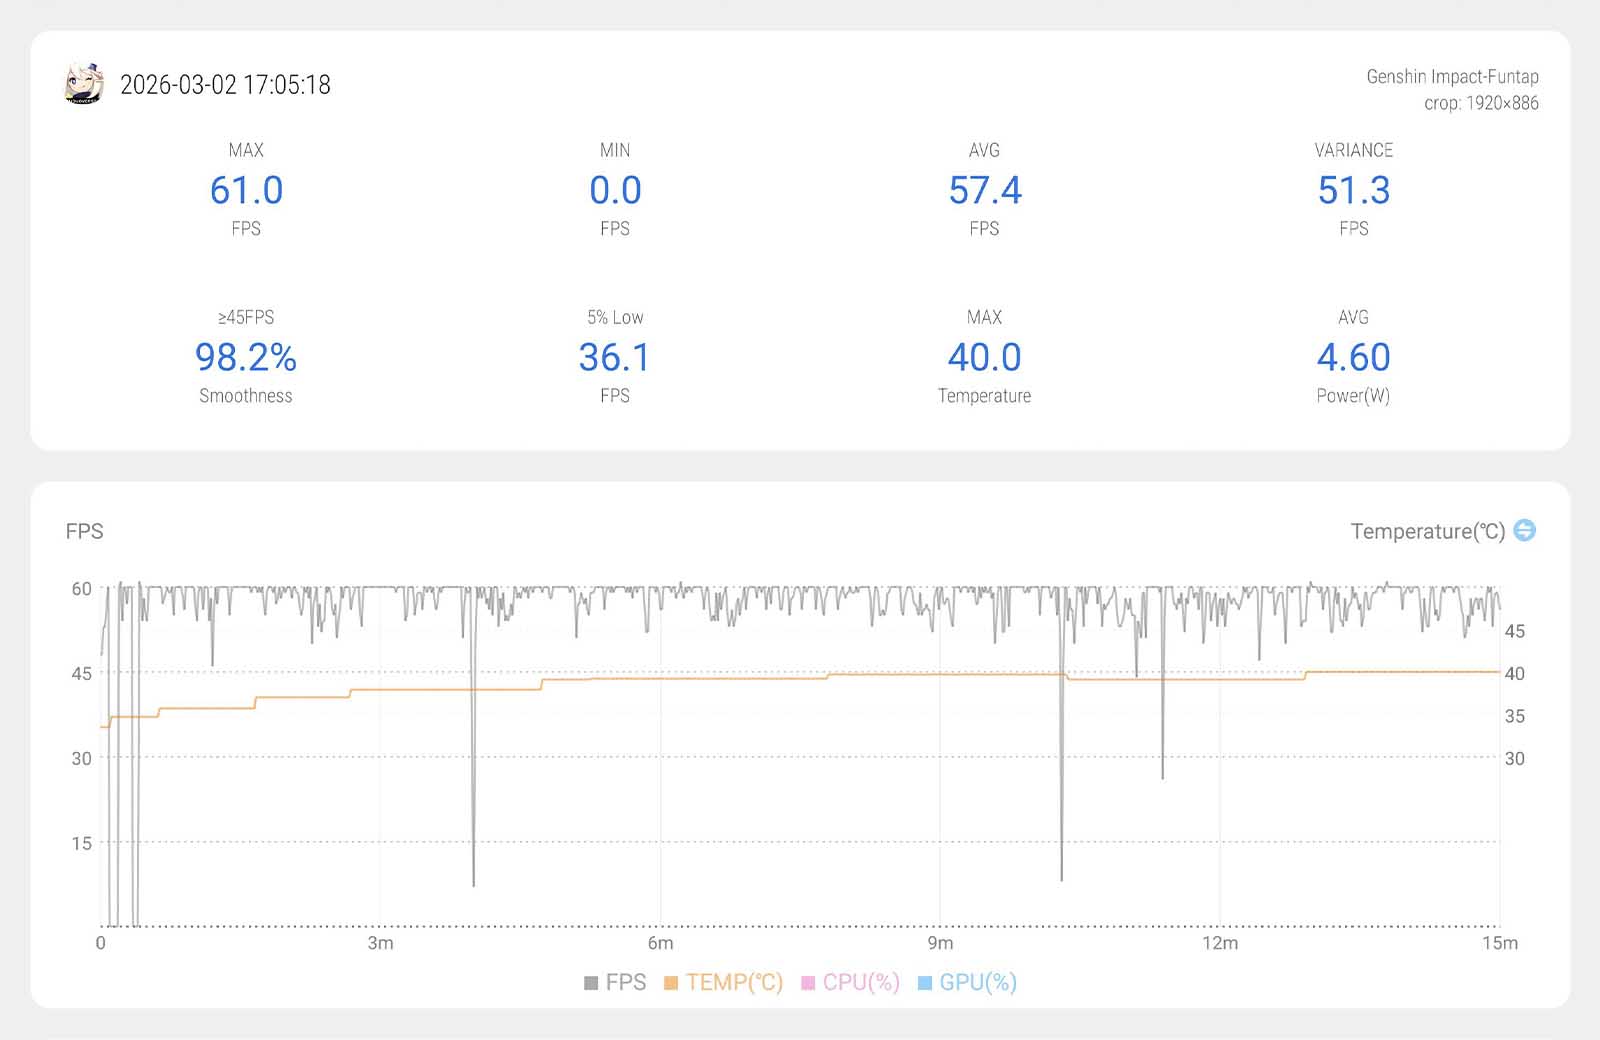1600x1040 pixels.
Task: Click the 6m mark on the time axis
Action: [x=660, y=943]
